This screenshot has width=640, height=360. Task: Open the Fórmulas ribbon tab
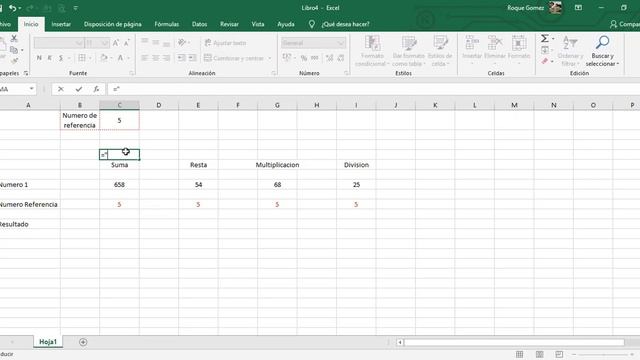167,24
